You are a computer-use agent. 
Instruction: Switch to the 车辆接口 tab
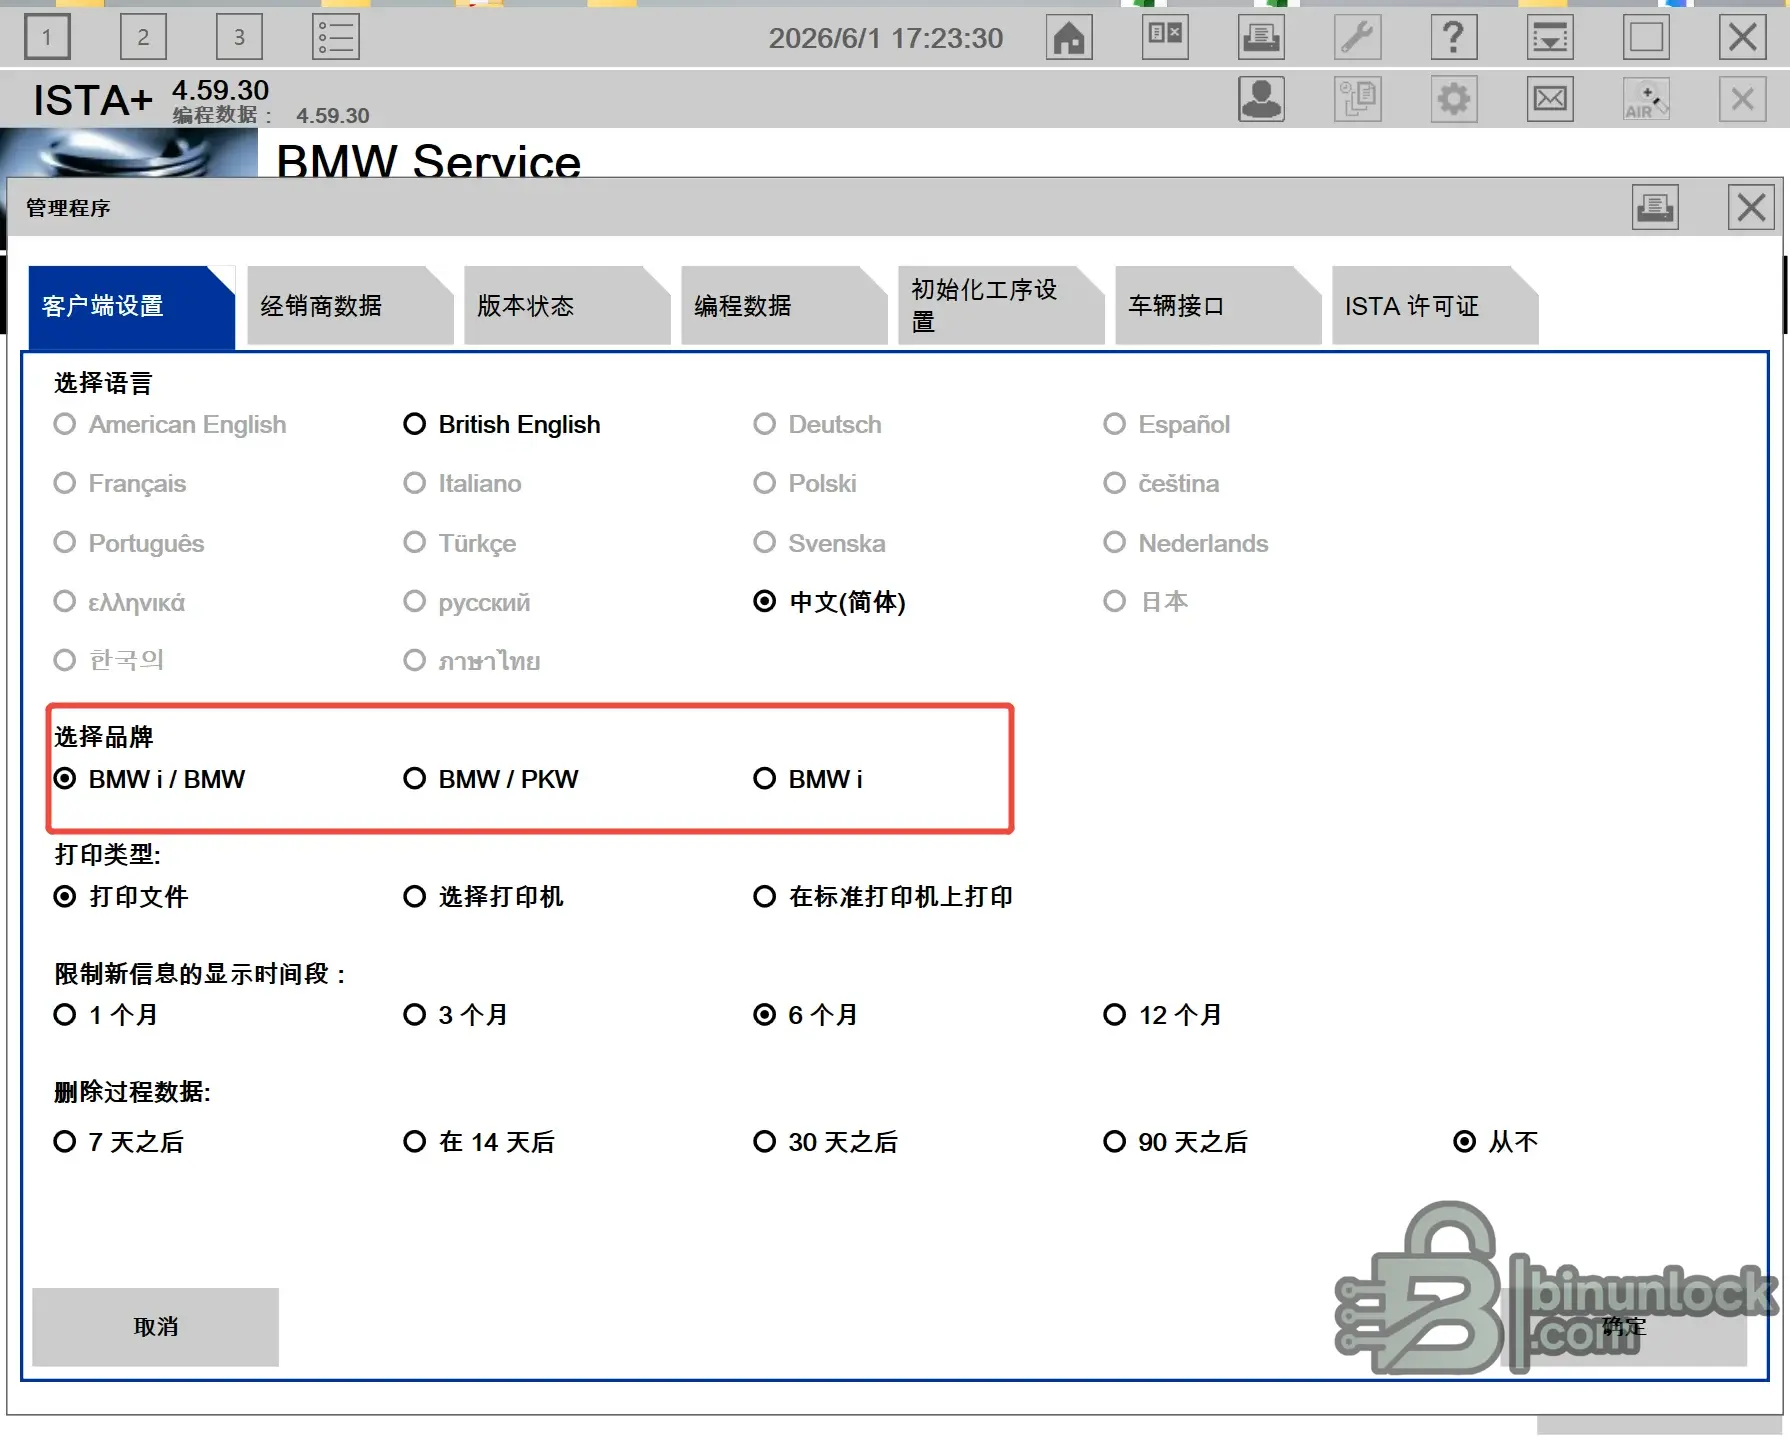pyautogui.click(x=1218, y=306)
